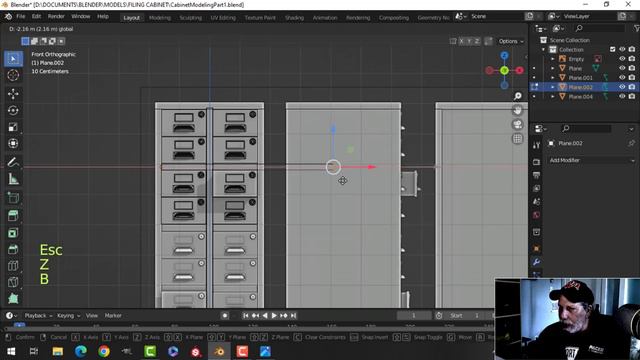Open Microsoft Edge from the taskbar
The width and height of the screenshot is (640, 360).
click(80, 351)
